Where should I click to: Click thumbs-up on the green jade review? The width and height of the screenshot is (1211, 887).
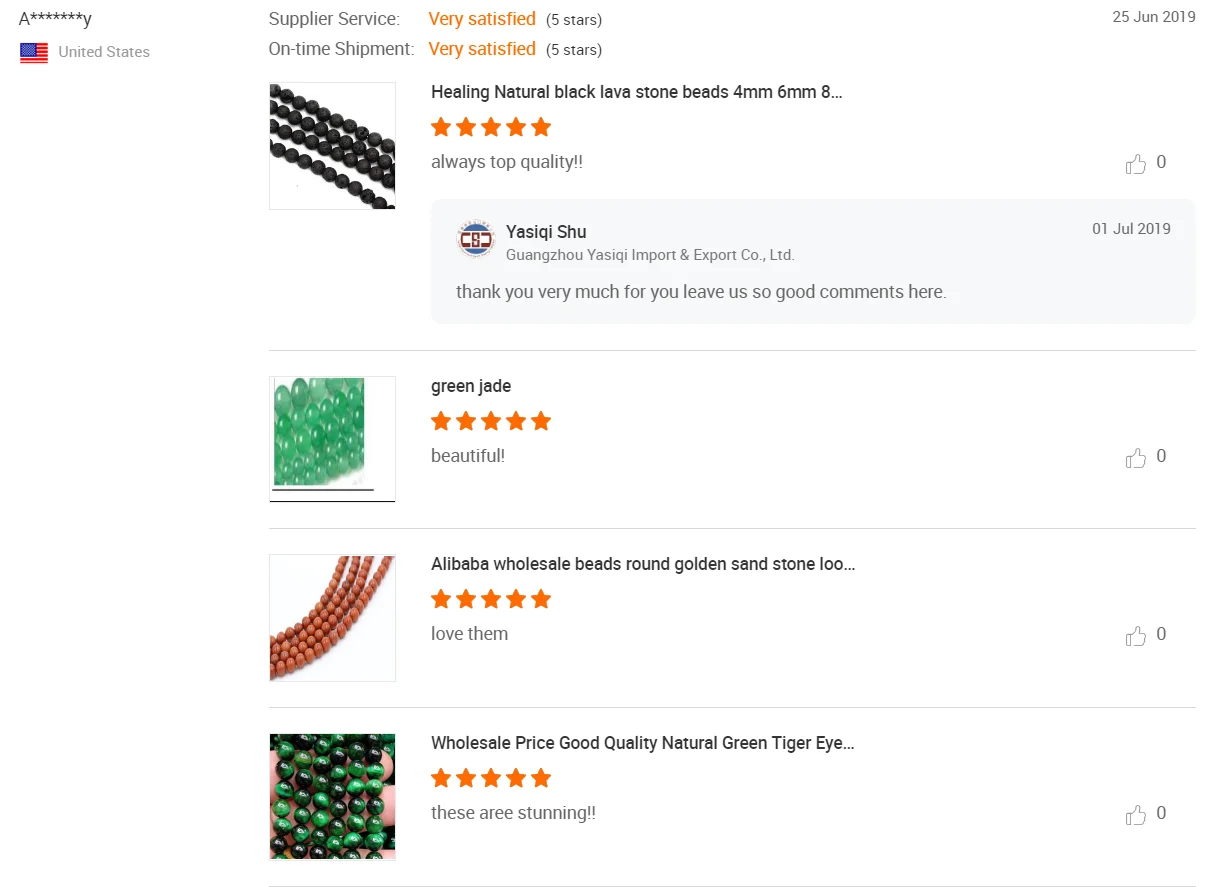1136,458
